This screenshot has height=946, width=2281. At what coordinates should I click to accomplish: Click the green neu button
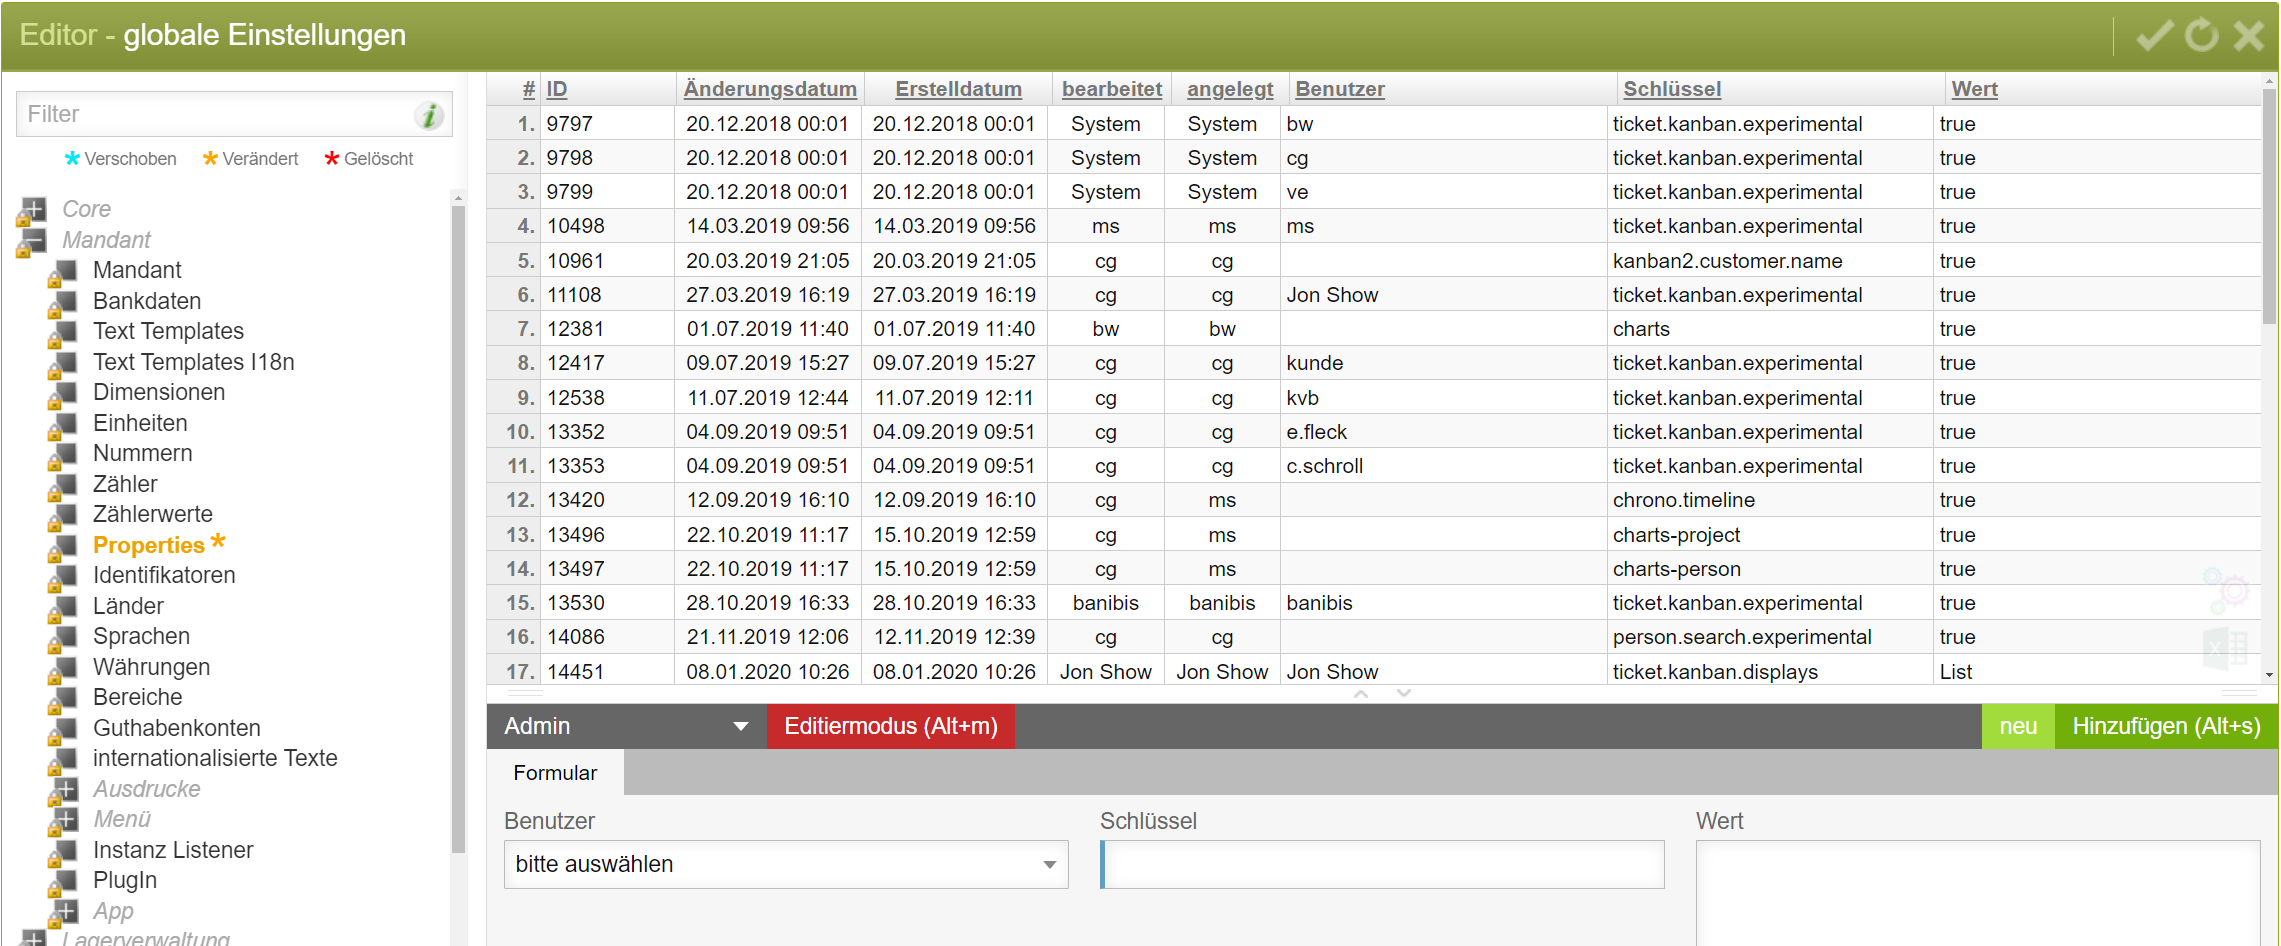point(2018,727)
